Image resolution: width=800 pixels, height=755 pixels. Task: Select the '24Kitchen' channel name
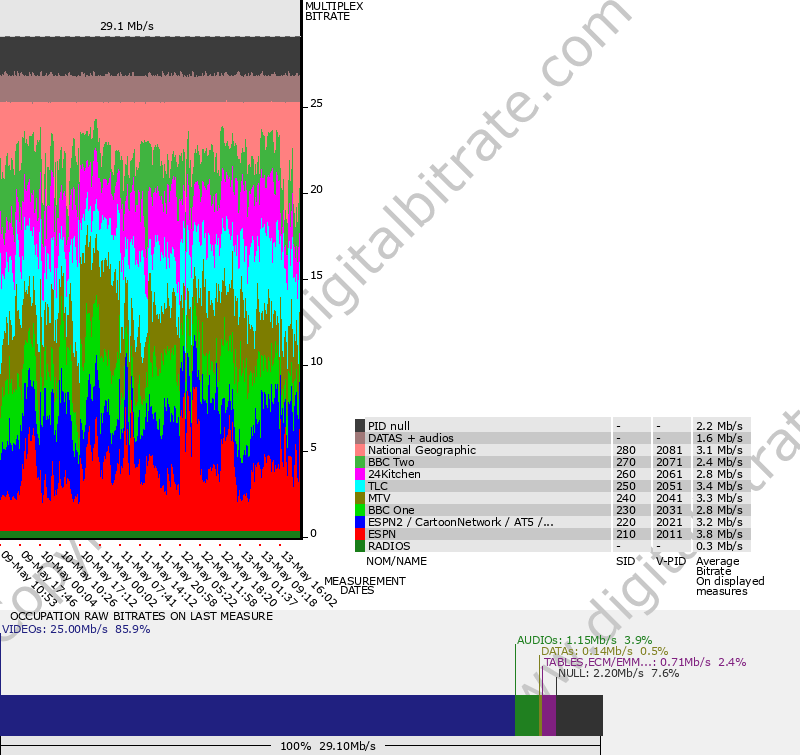pyautogui.click(x=394, y=474)
